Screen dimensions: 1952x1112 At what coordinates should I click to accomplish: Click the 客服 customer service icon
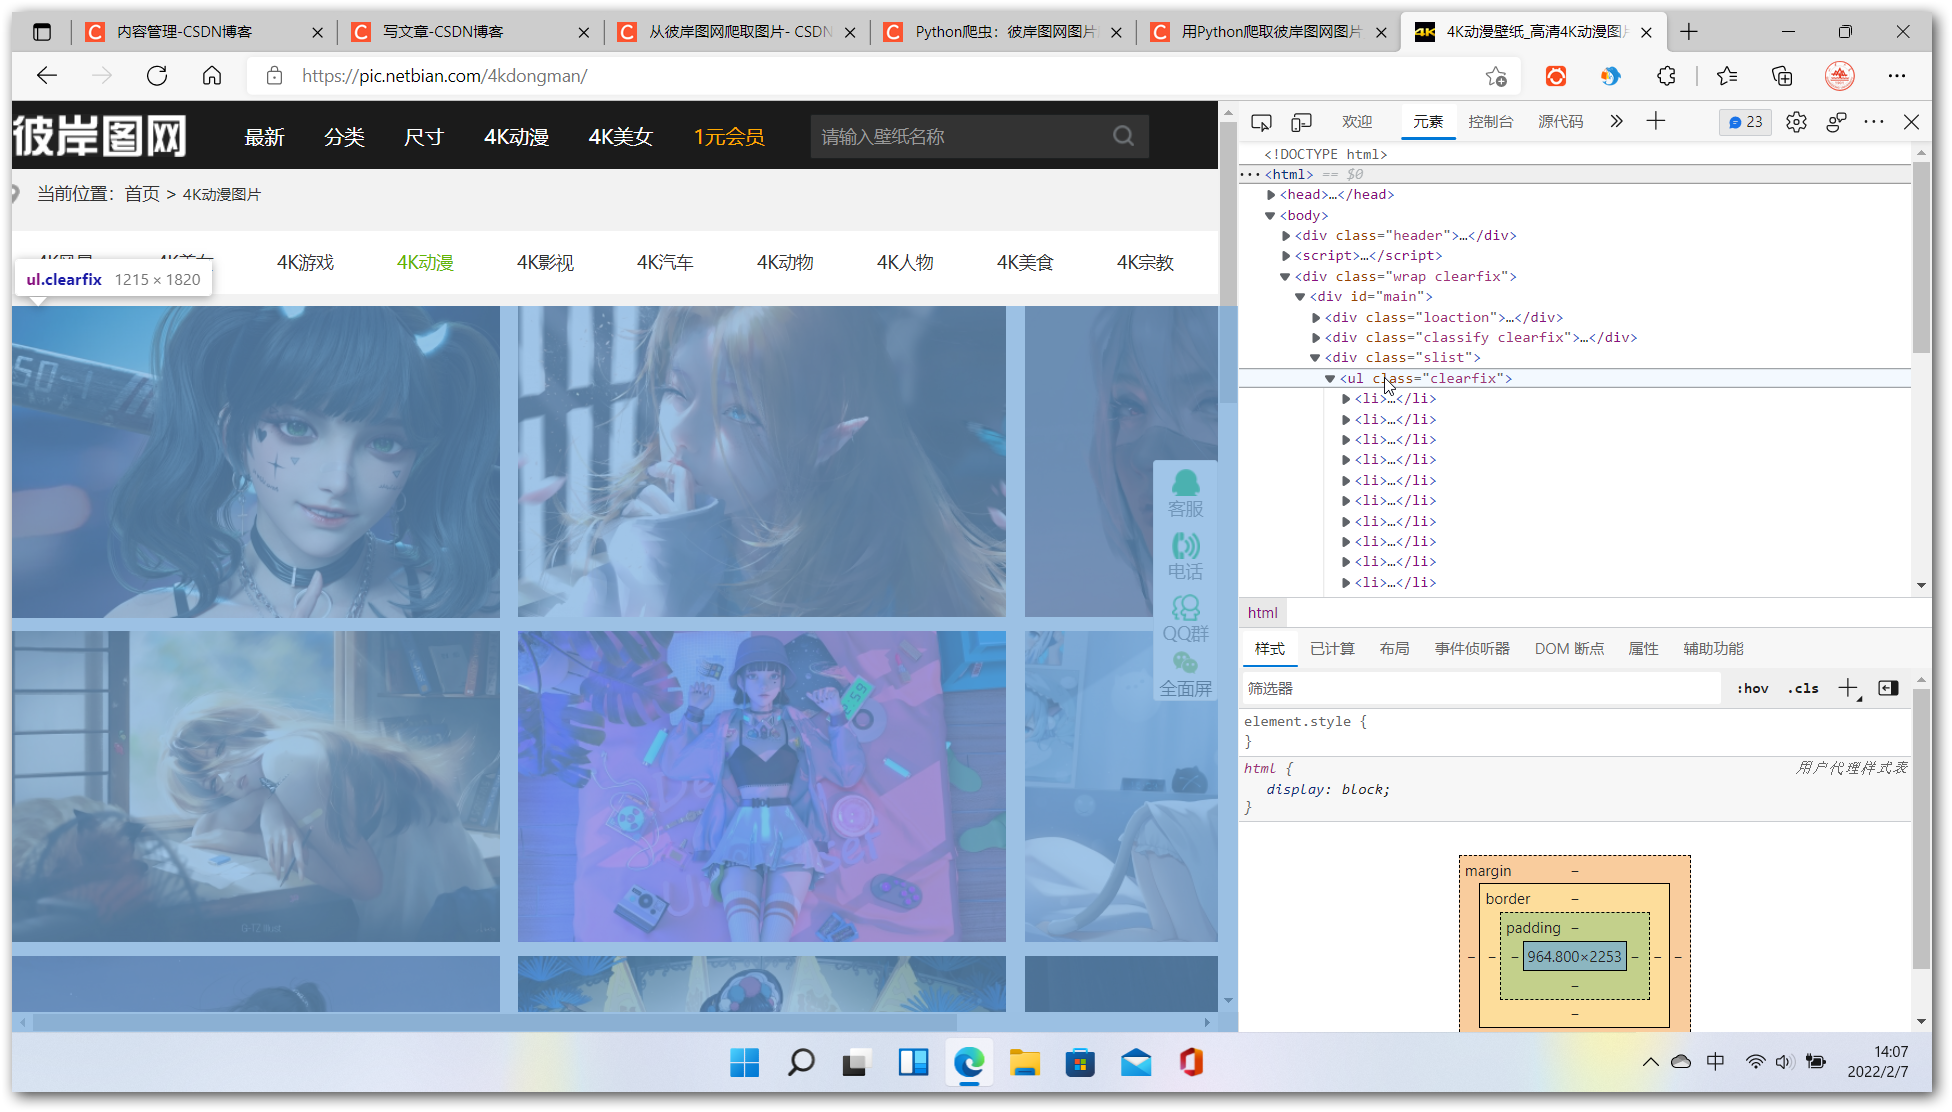click(x=1186, y=494)
